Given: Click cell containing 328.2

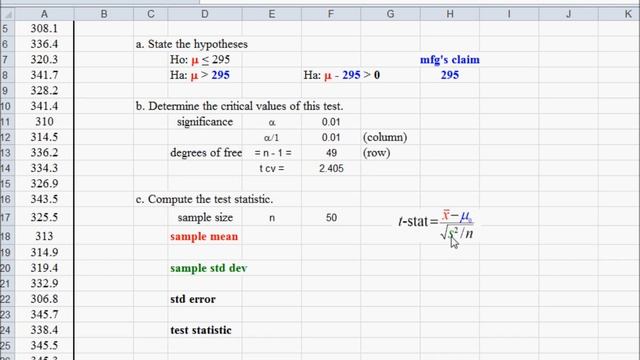Looking at the screenshot, I should click(x=44, y=91).
